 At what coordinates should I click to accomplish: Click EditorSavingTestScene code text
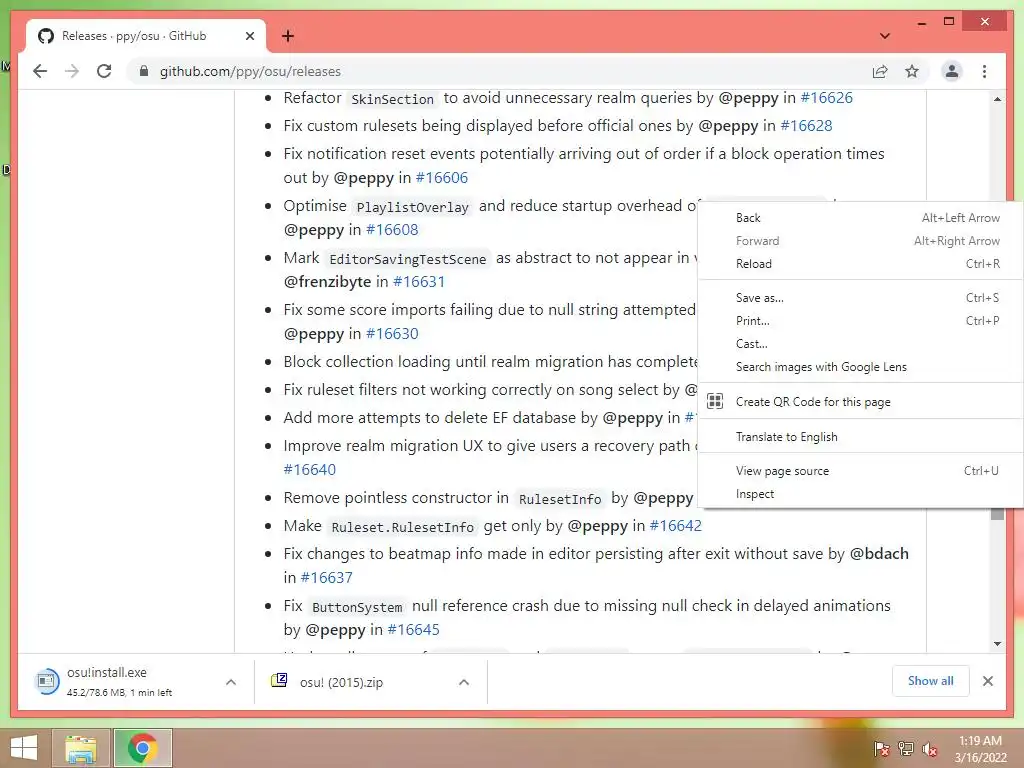[408, 259]
